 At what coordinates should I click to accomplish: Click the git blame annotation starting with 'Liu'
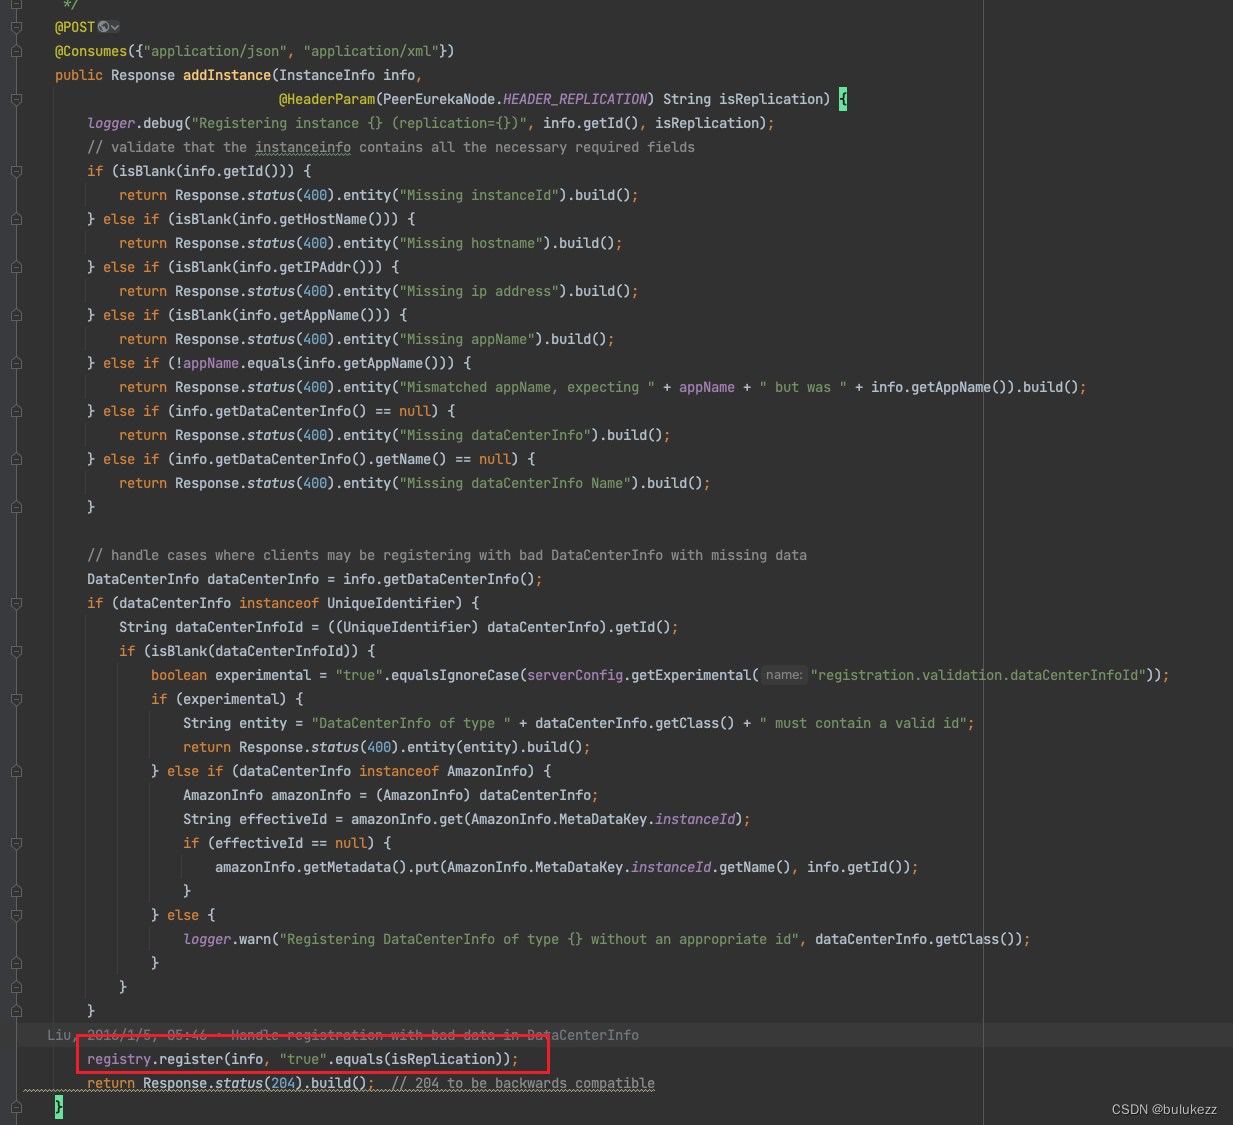click(x=343, y=1035)
